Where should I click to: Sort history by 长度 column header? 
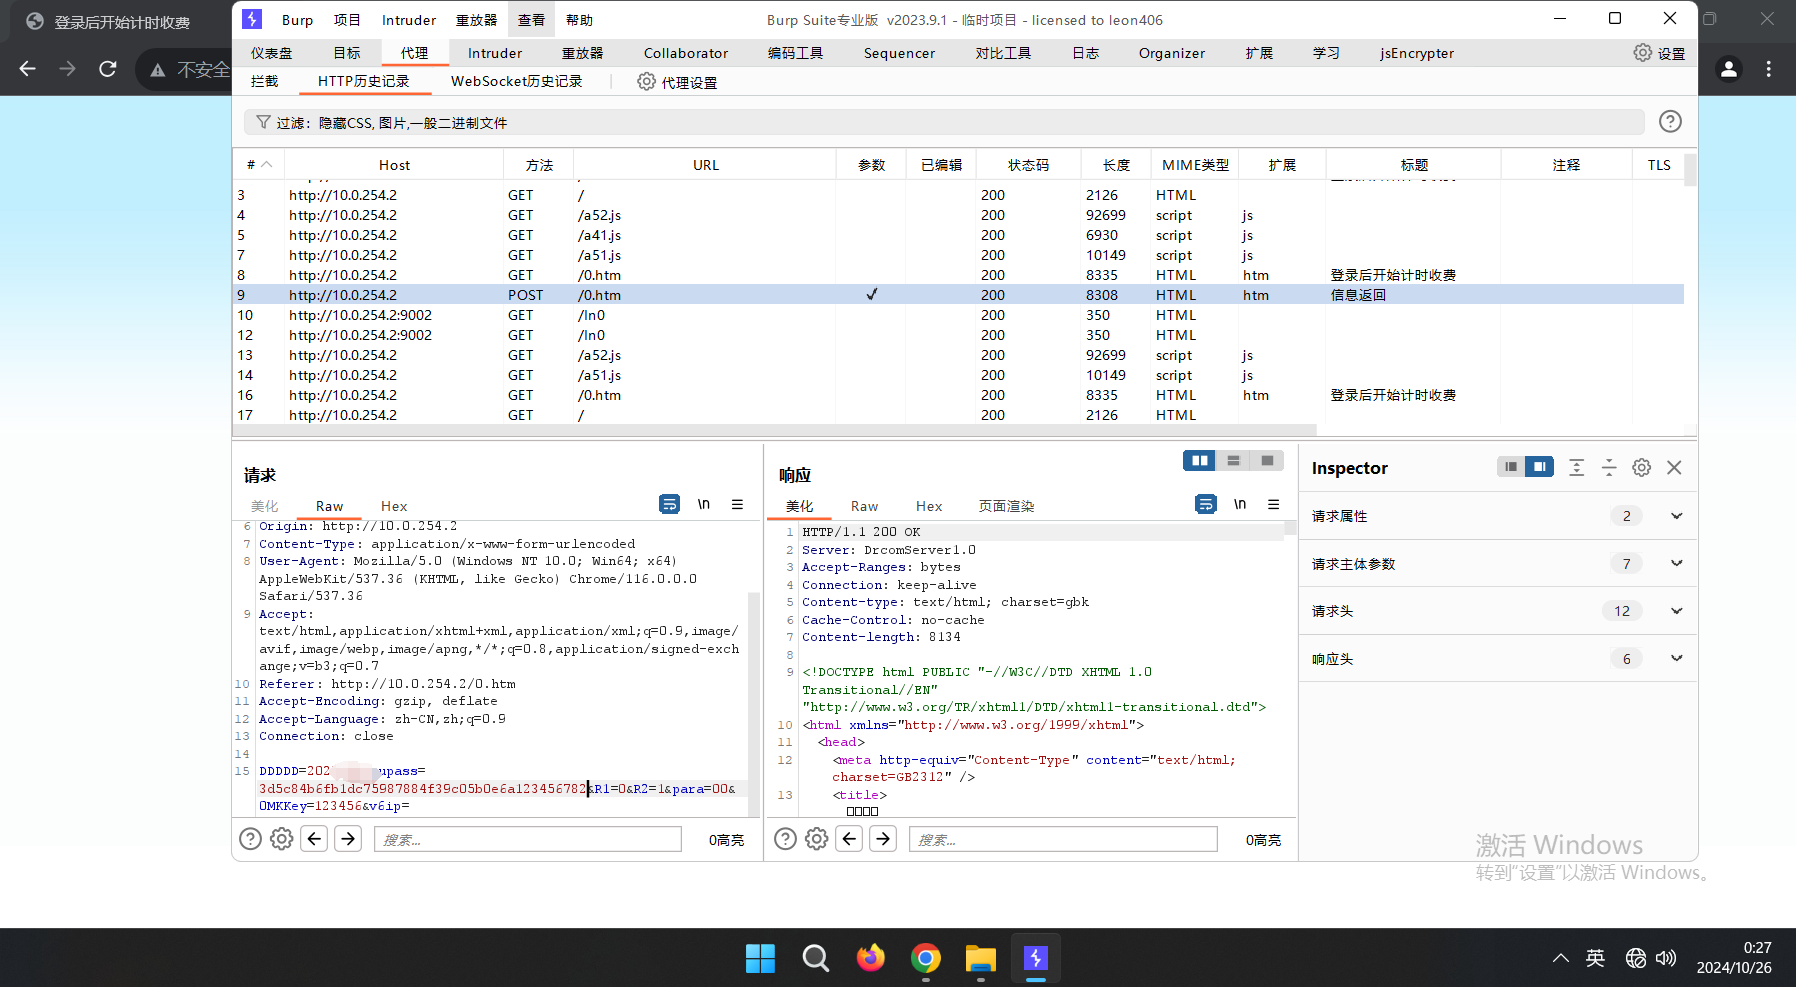1116,165
